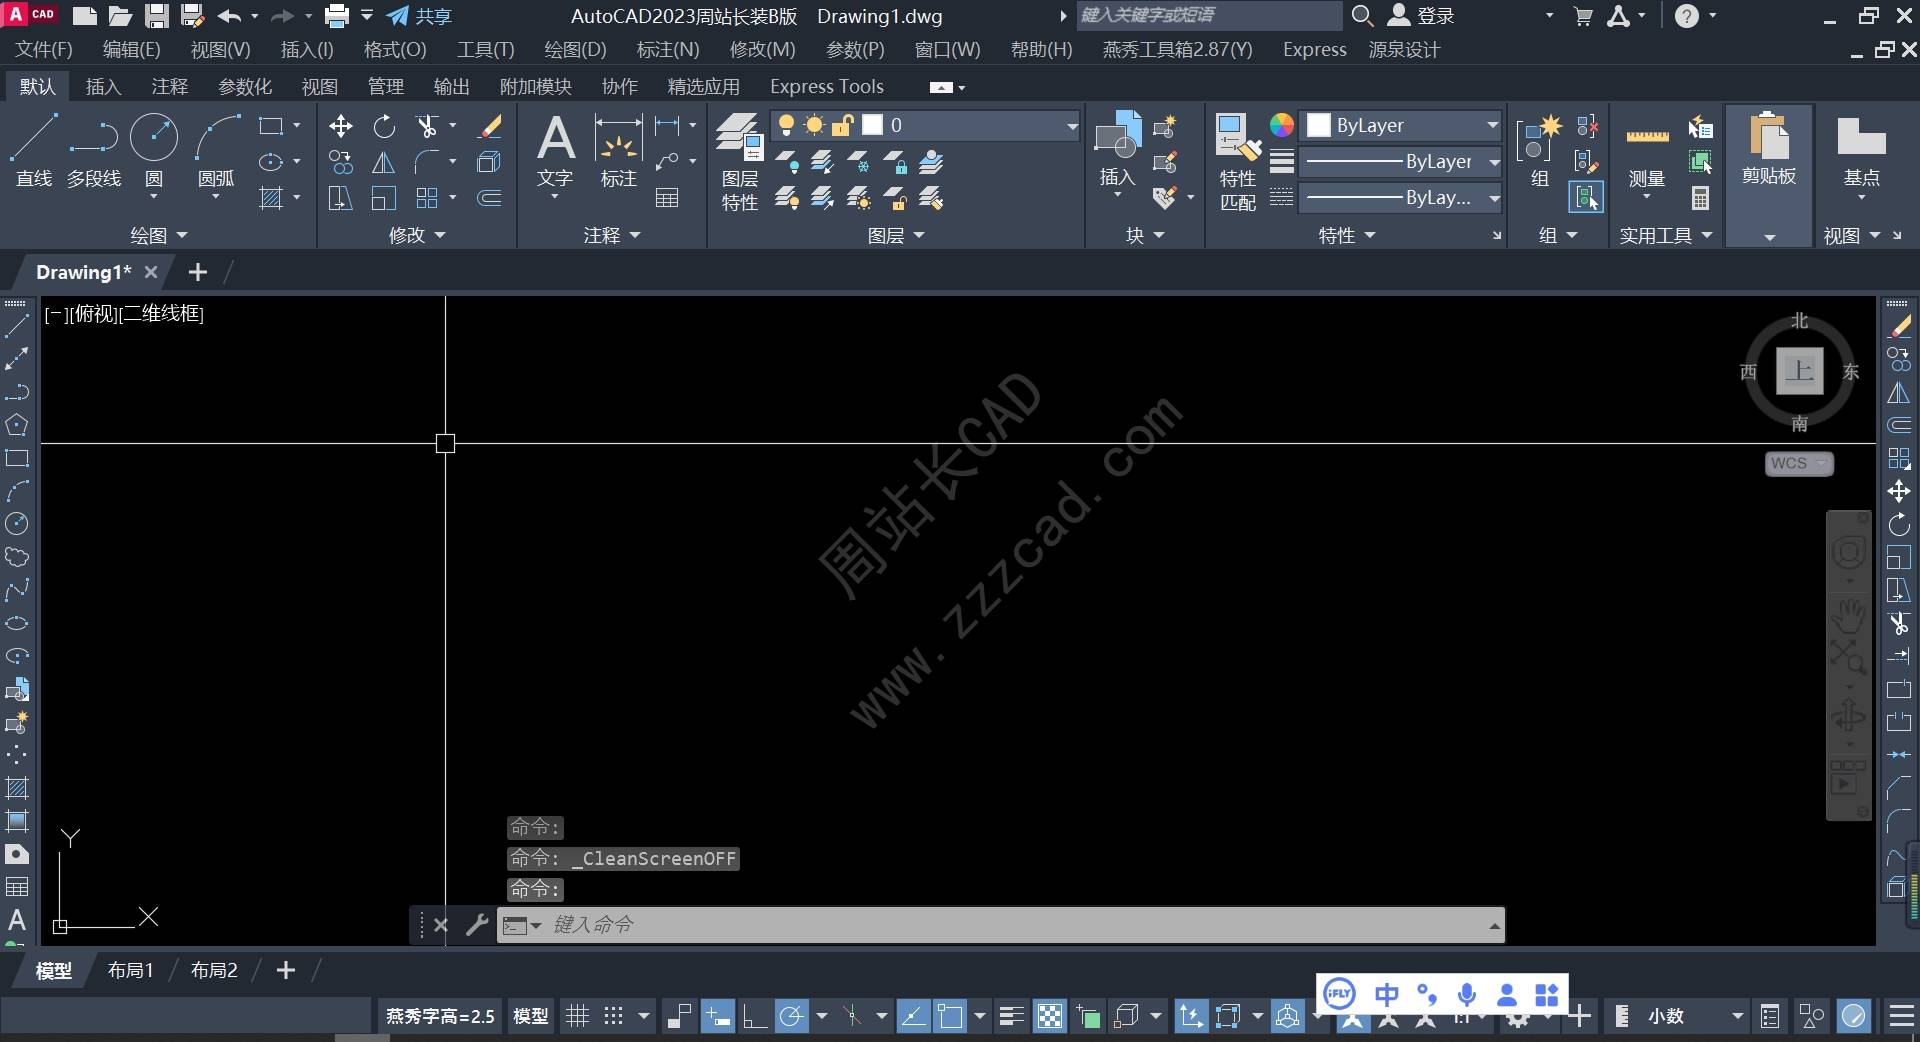Click the Mirror tool in Modify panel
Image resolution: width=1920 pixels, height=1042 pixels.
coord(384,162)
